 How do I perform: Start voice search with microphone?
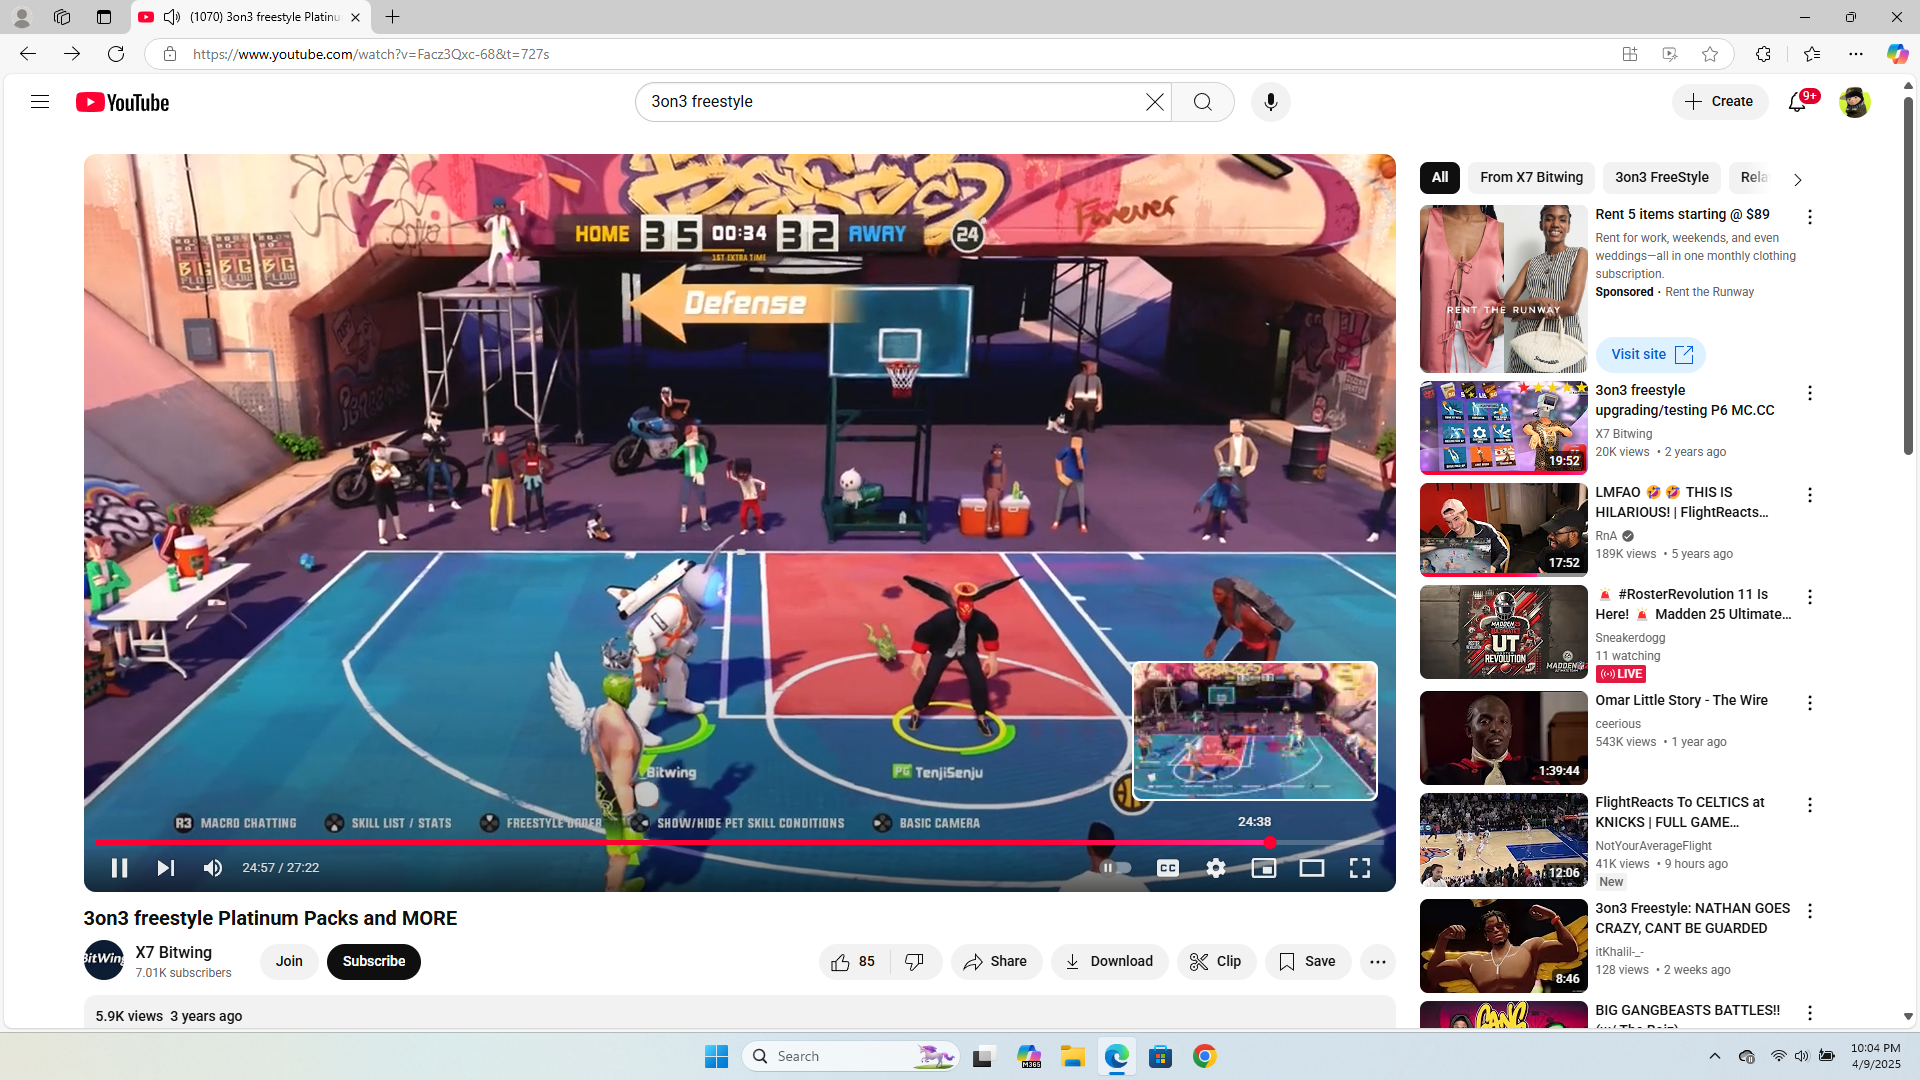[x=1270, y=102]
